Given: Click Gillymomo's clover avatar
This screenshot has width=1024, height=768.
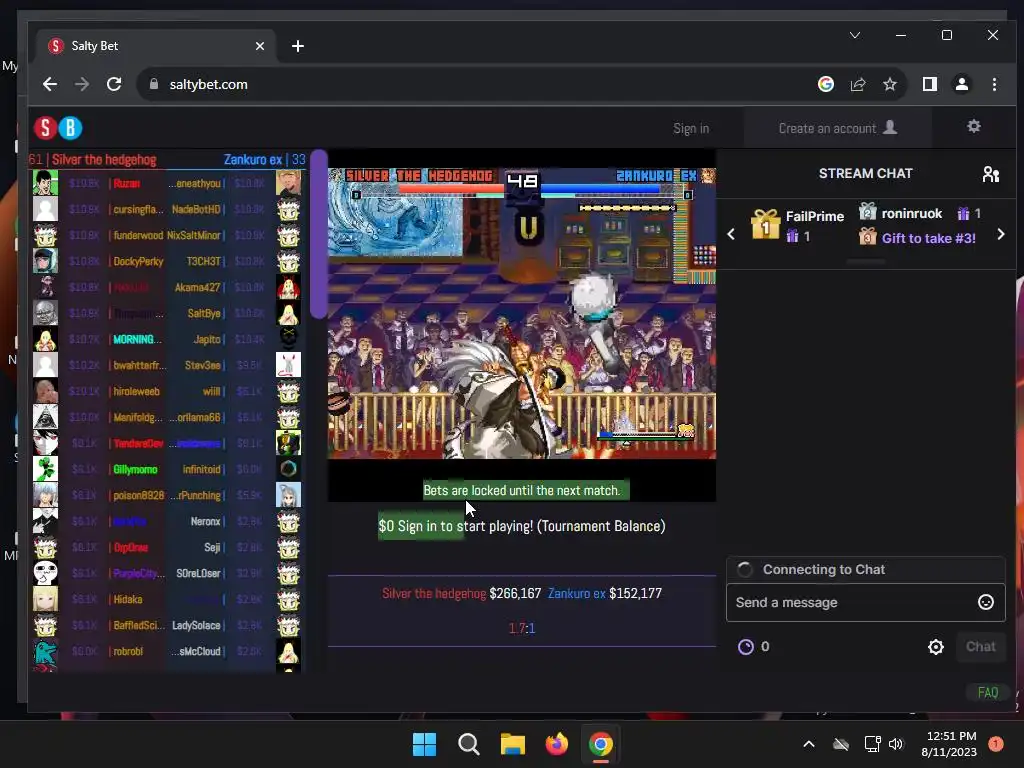Looking at the screenshot, I should pos(45,469).
